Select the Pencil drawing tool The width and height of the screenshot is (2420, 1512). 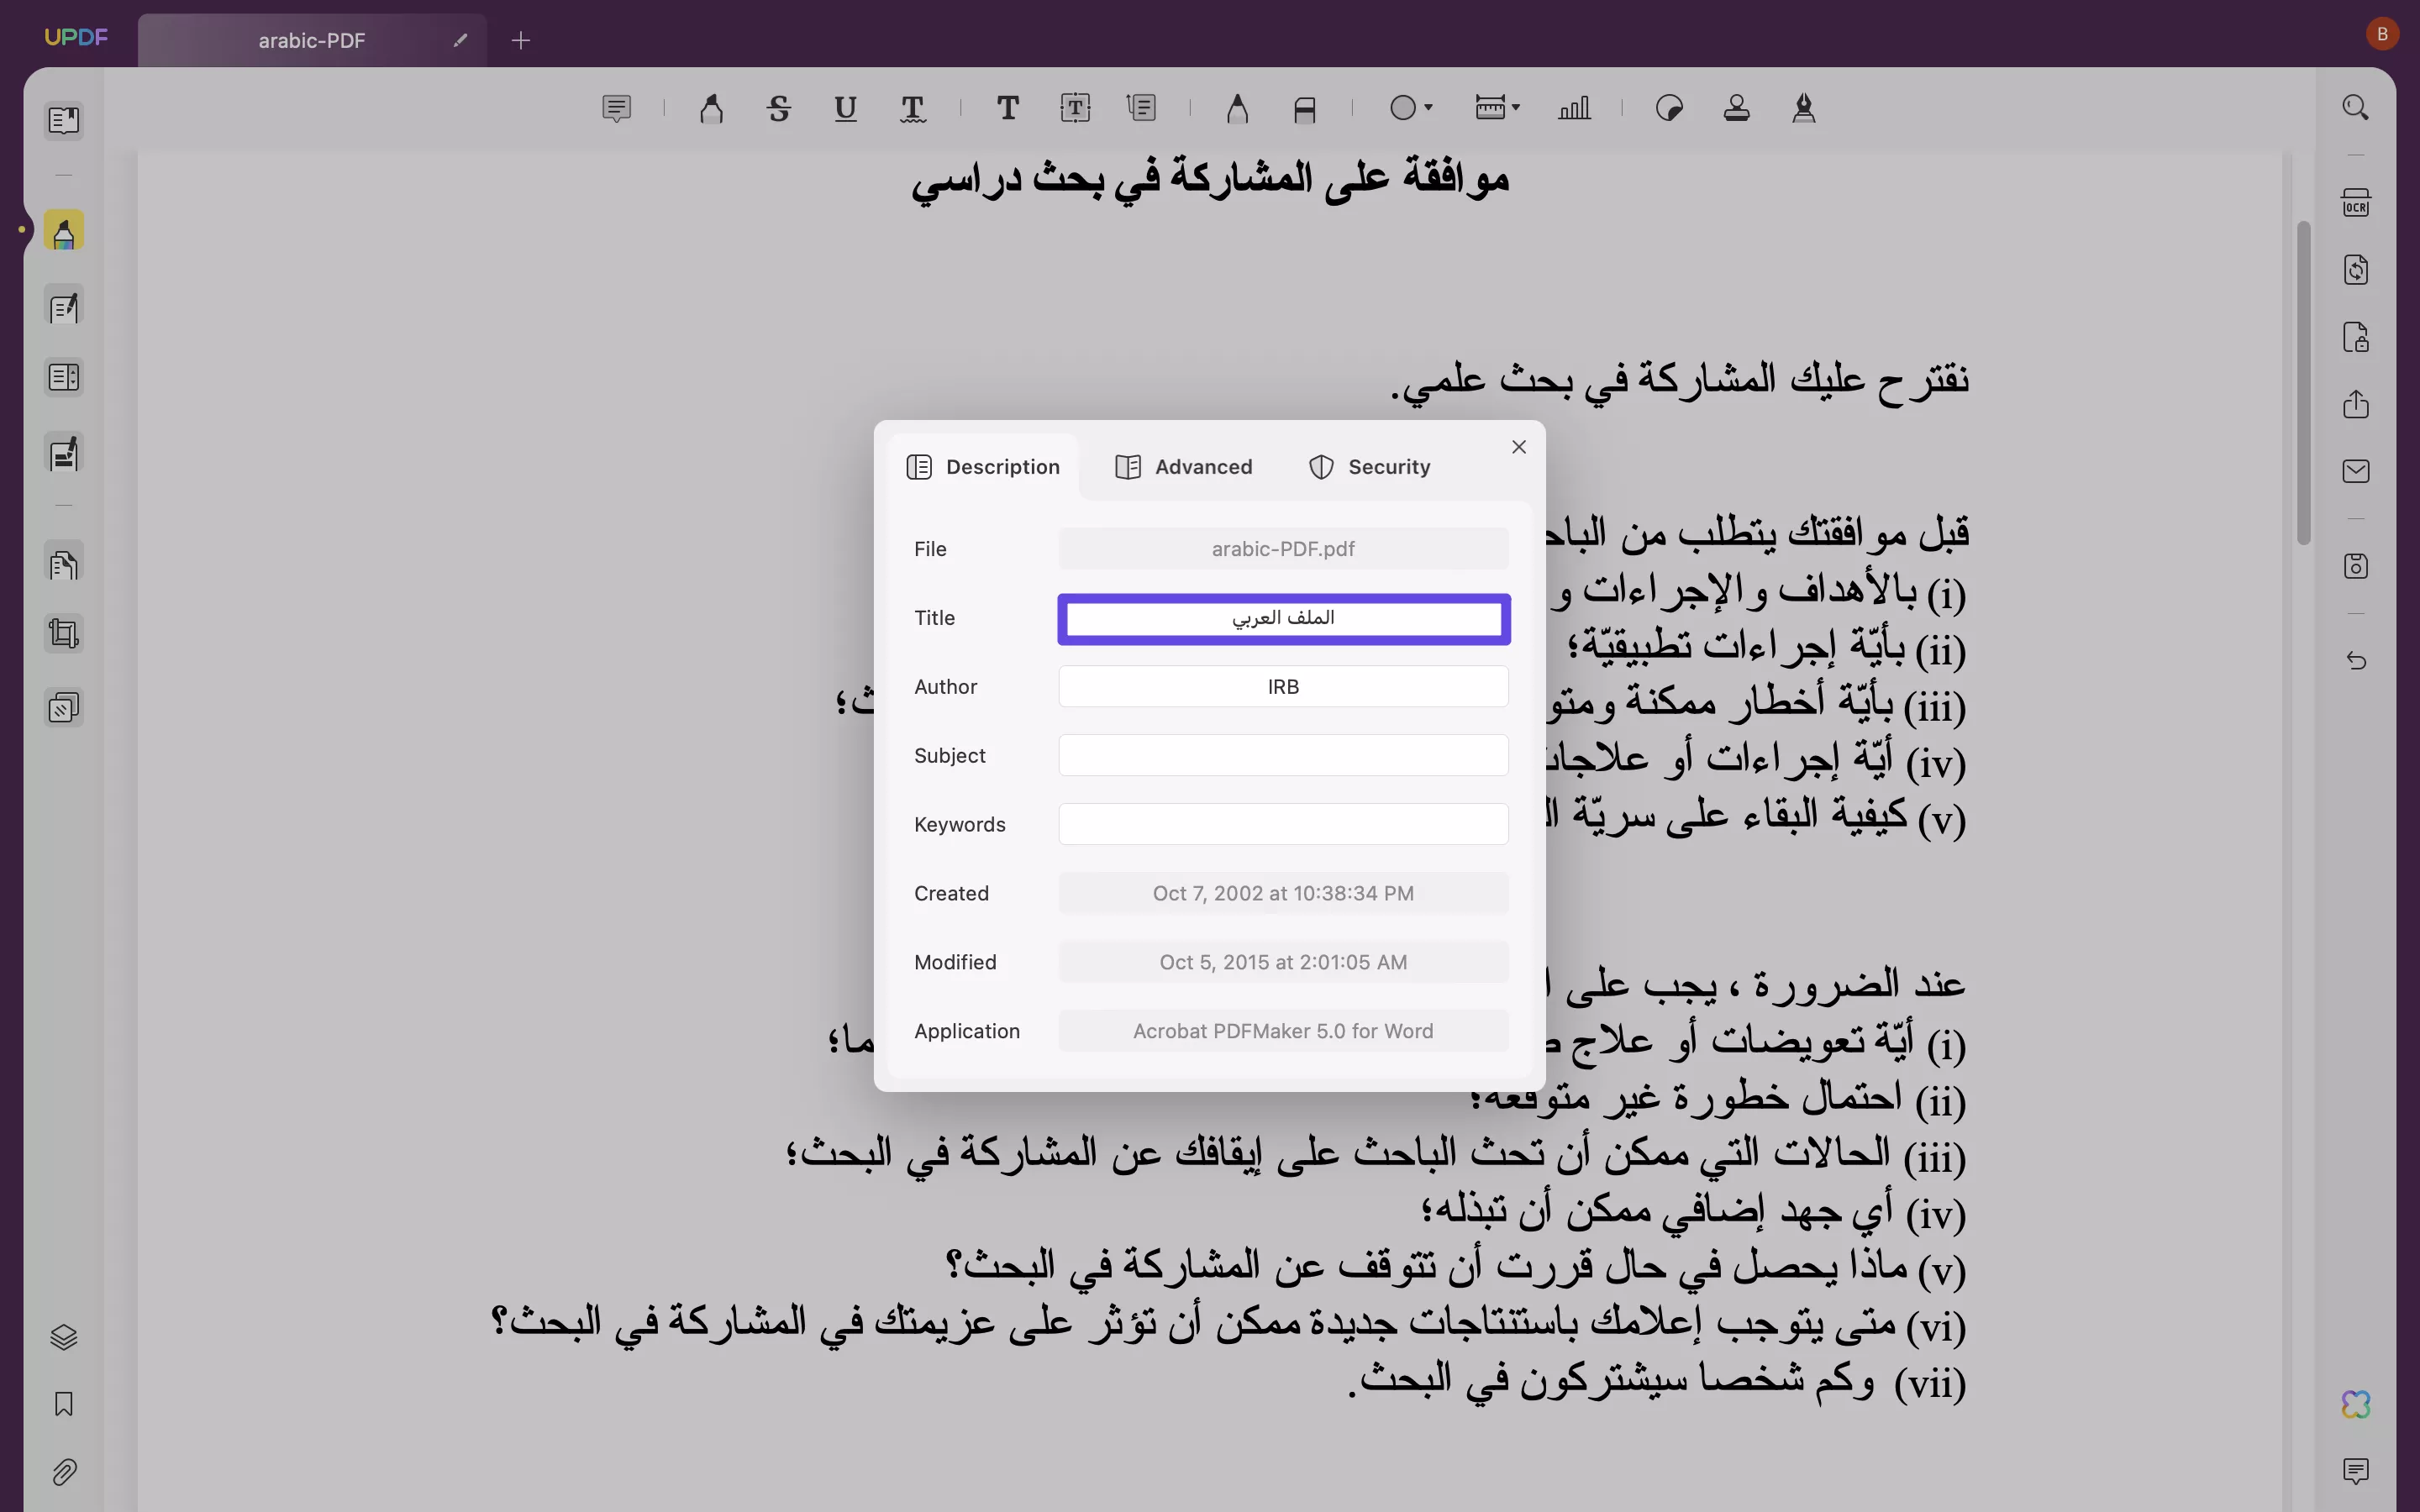coord(1237,108)
